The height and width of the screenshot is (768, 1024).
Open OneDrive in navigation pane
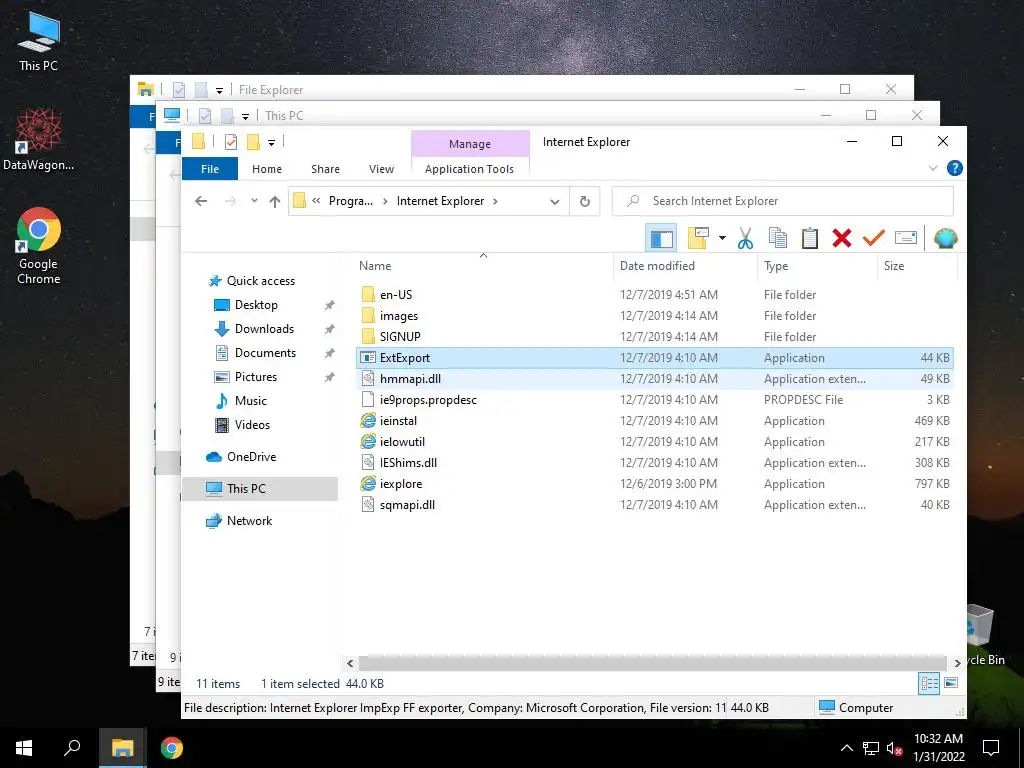tap(251, 456)
